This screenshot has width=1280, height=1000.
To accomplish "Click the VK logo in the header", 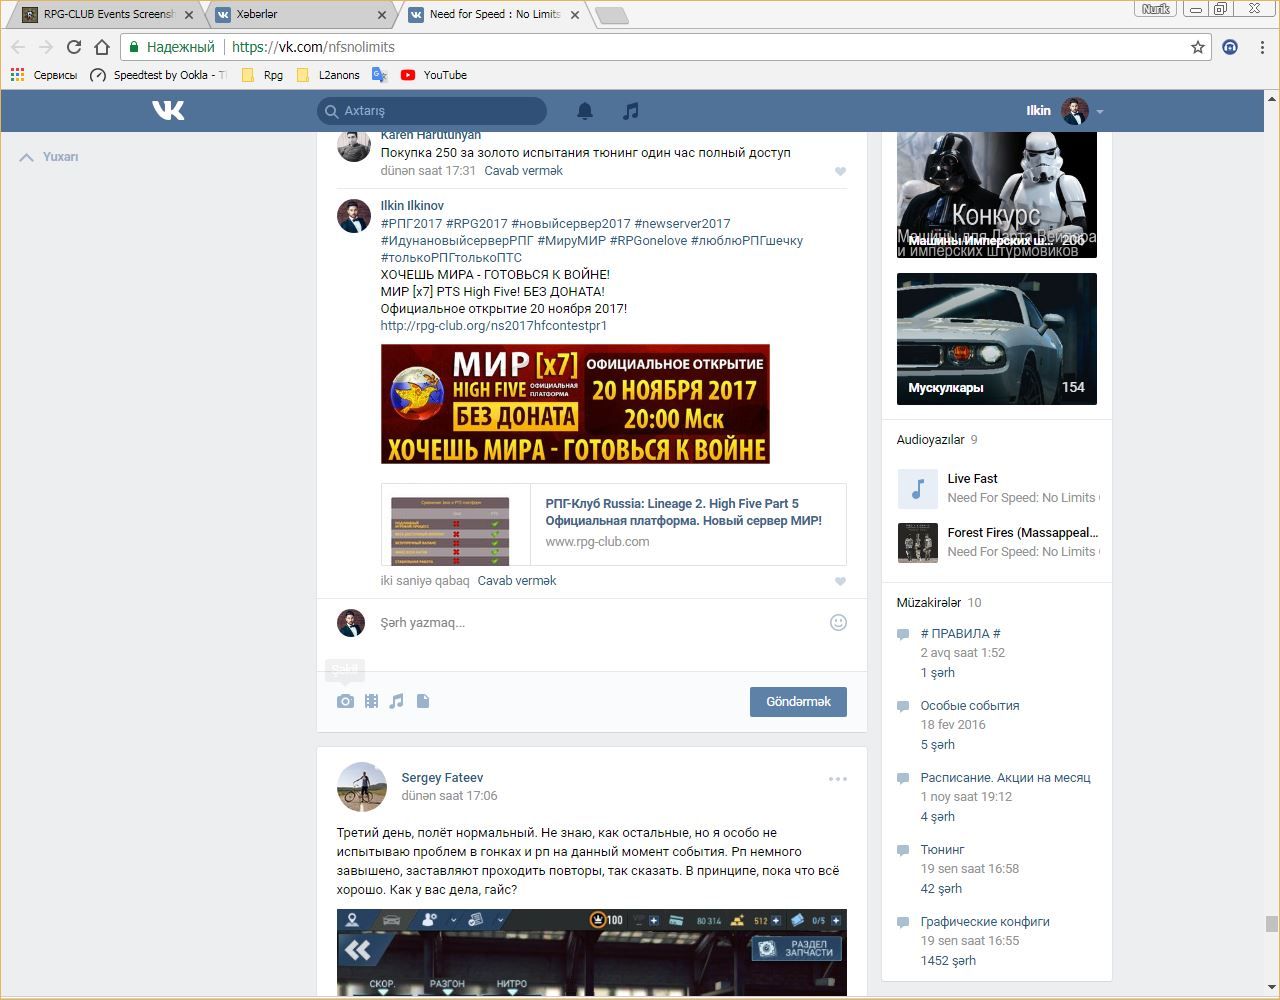I will [x=168, y=110].
